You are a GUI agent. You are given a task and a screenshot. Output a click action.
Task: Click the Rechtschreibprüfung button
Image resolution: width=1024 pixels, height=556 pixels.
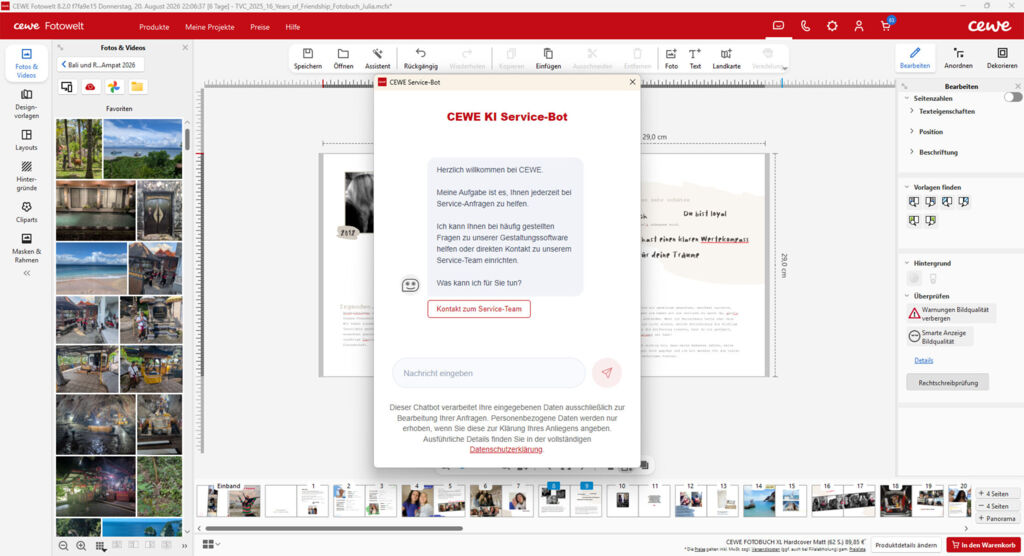click(948, 383)
